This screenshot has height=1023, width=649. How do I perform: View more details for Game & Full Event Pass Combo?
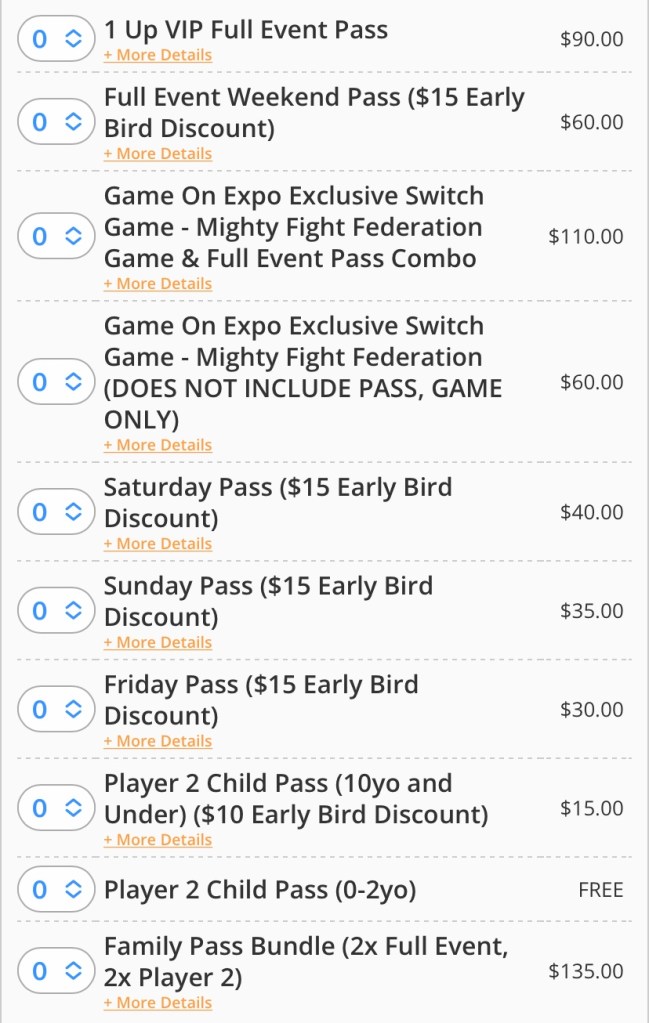tap(158, 284)
